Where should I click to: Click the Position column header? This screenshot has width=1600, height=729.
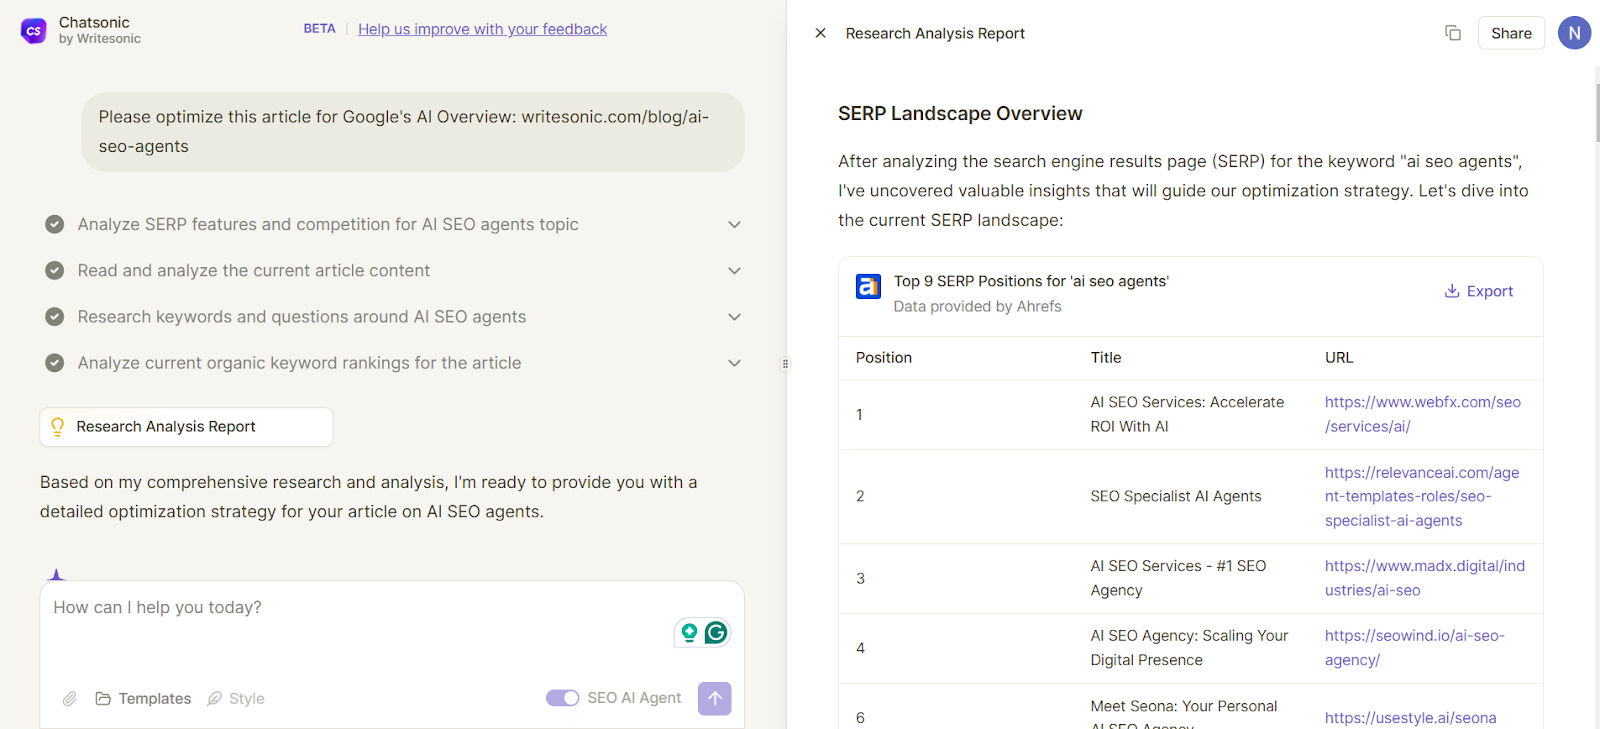pos(883,358)
